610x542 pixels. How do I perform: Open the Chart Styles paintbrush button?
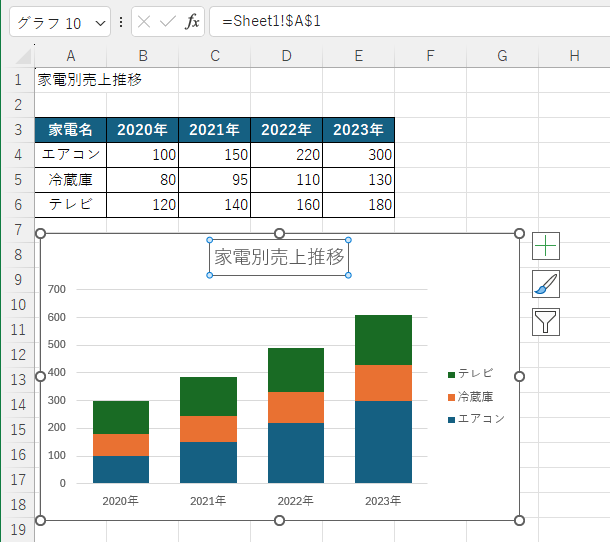coord(546,284)
